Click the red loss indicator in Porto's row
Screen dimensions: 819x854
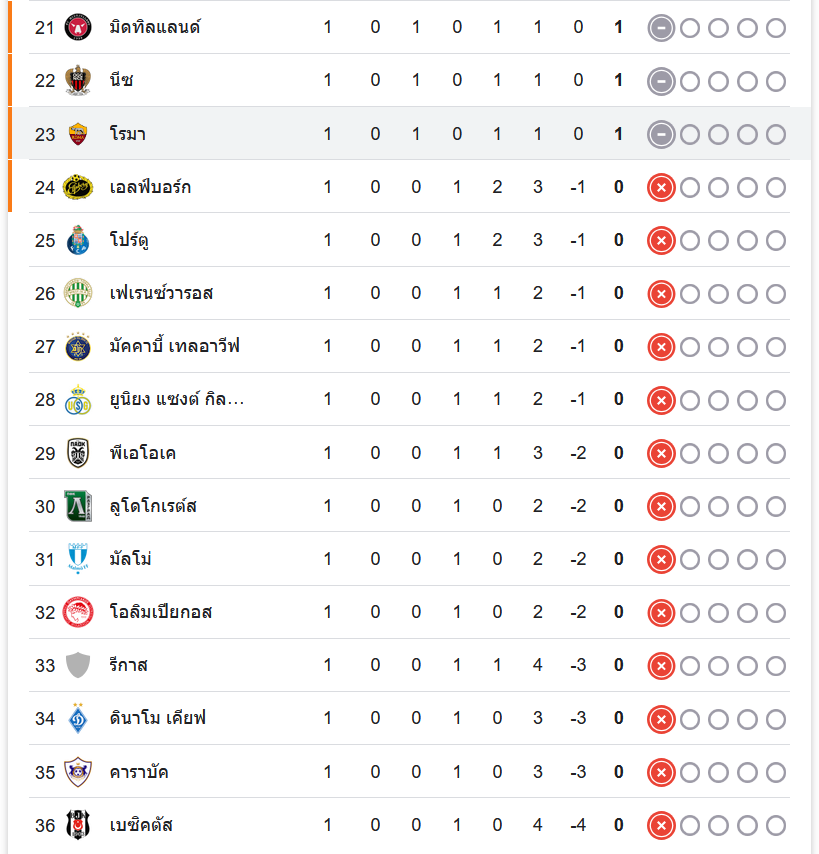pos(660,240)
